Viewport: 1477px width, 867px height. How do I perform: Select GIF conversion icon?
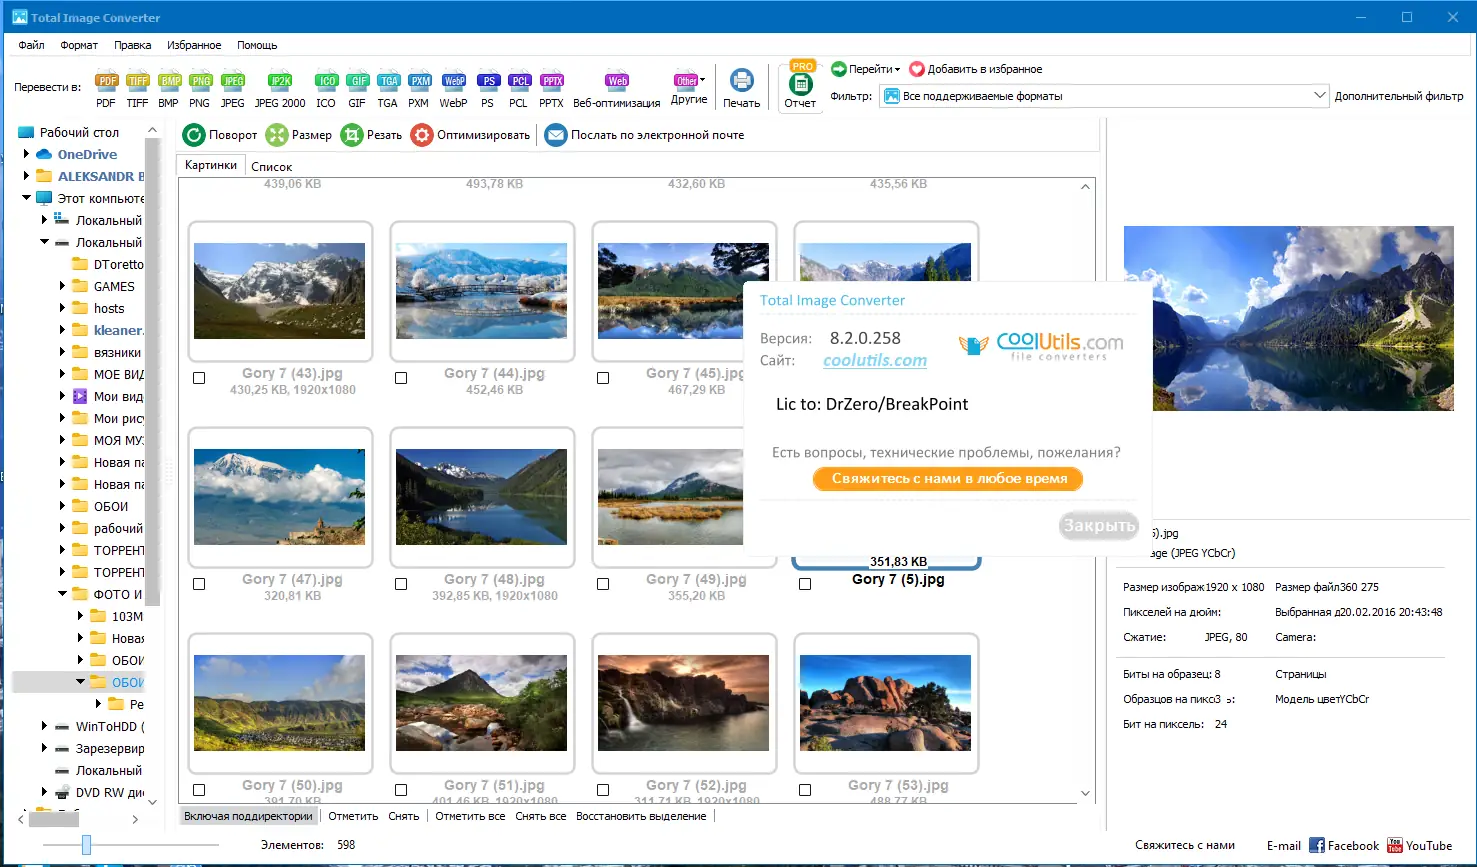pyautogui.click(x=357, y=88)
